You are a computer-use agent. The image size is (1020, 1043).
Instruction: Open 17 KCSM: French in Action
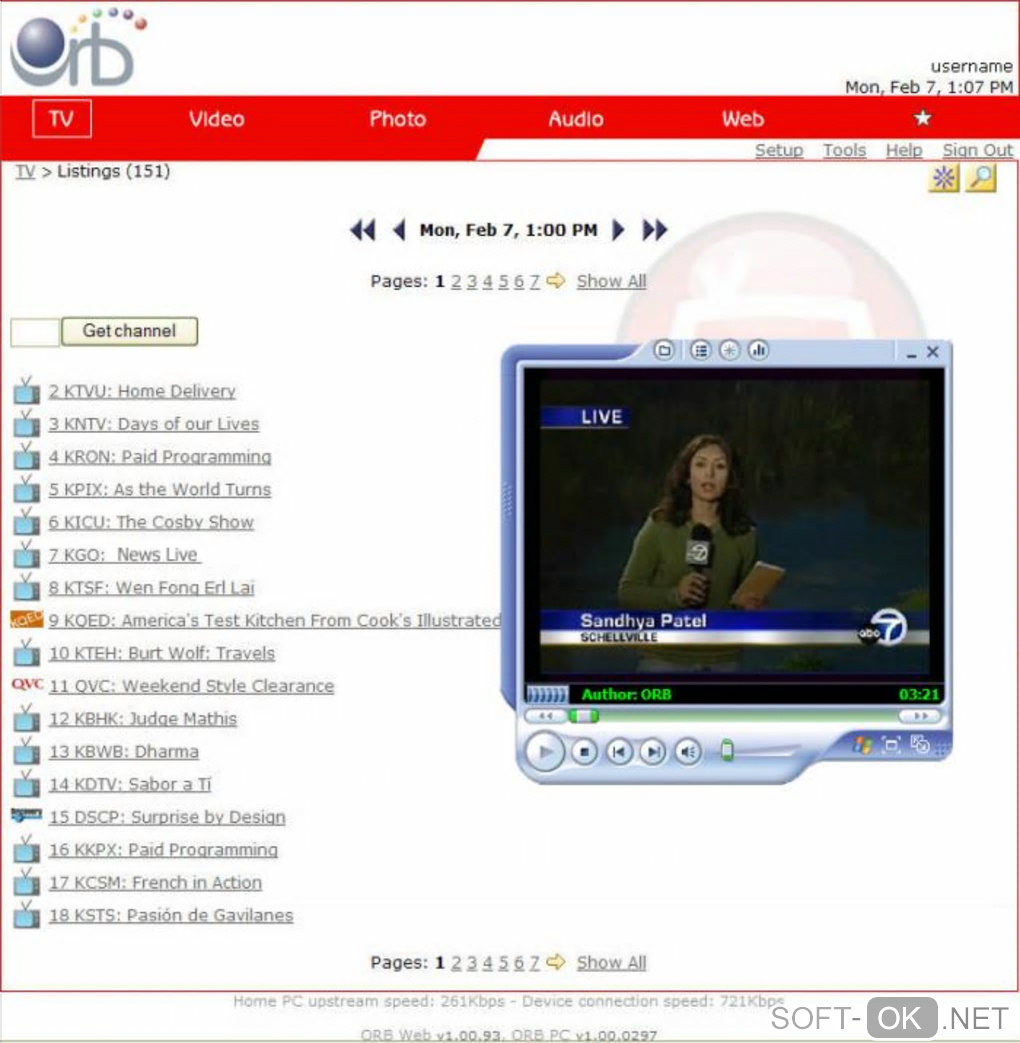coord(155,882)
